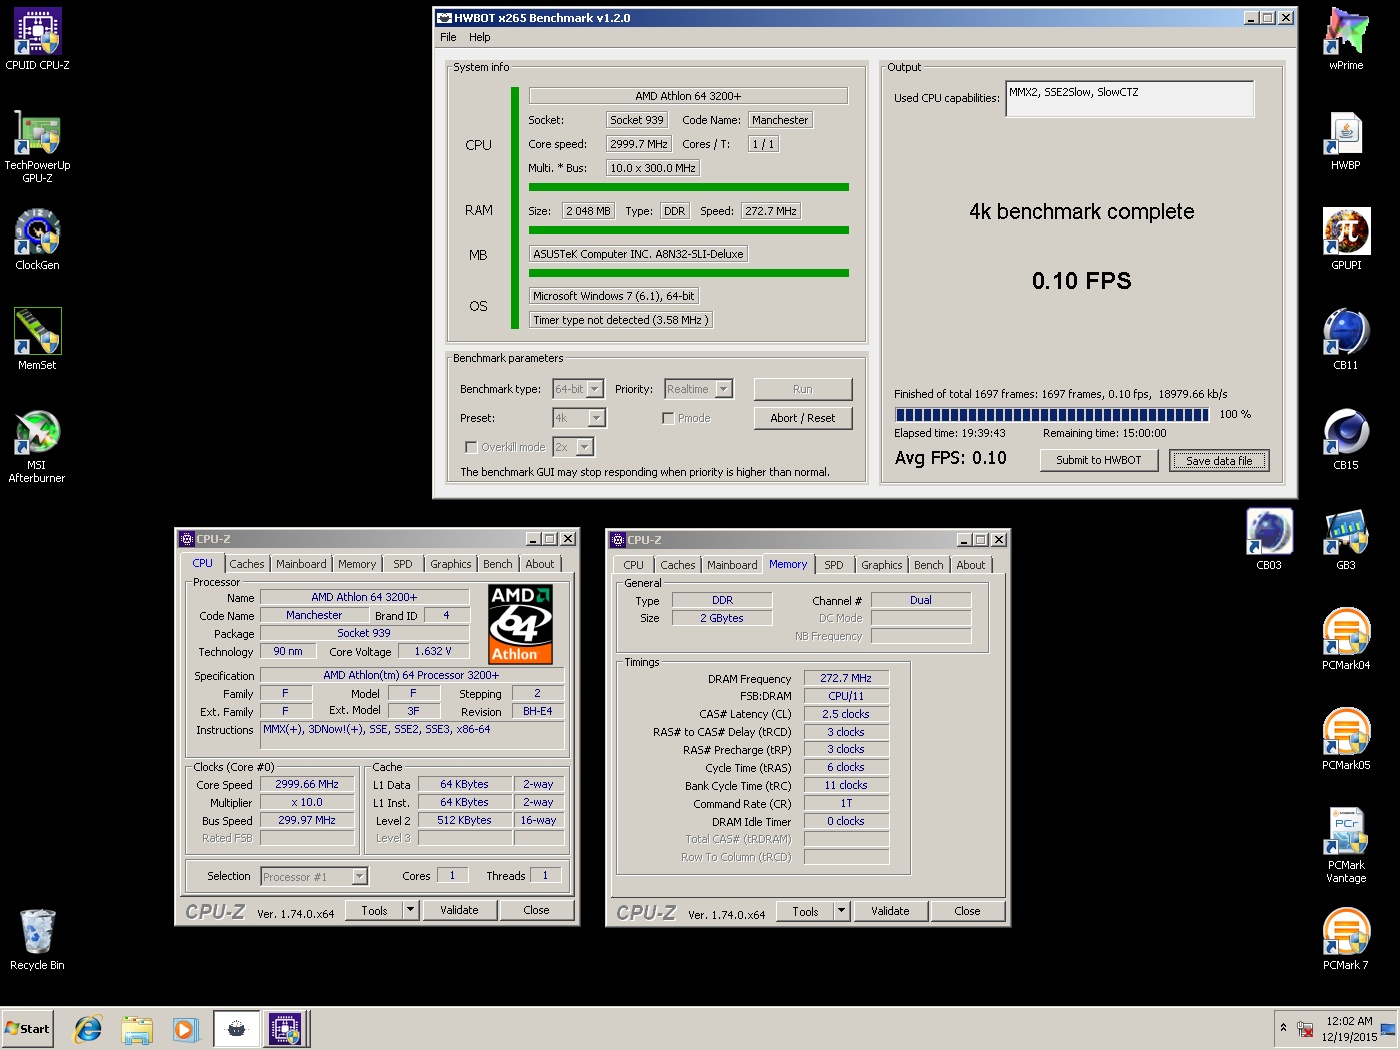Click the DRAM Frequency 272.7 MHz value
This screenshot has width=1400, height=1050.
[846, 678]
